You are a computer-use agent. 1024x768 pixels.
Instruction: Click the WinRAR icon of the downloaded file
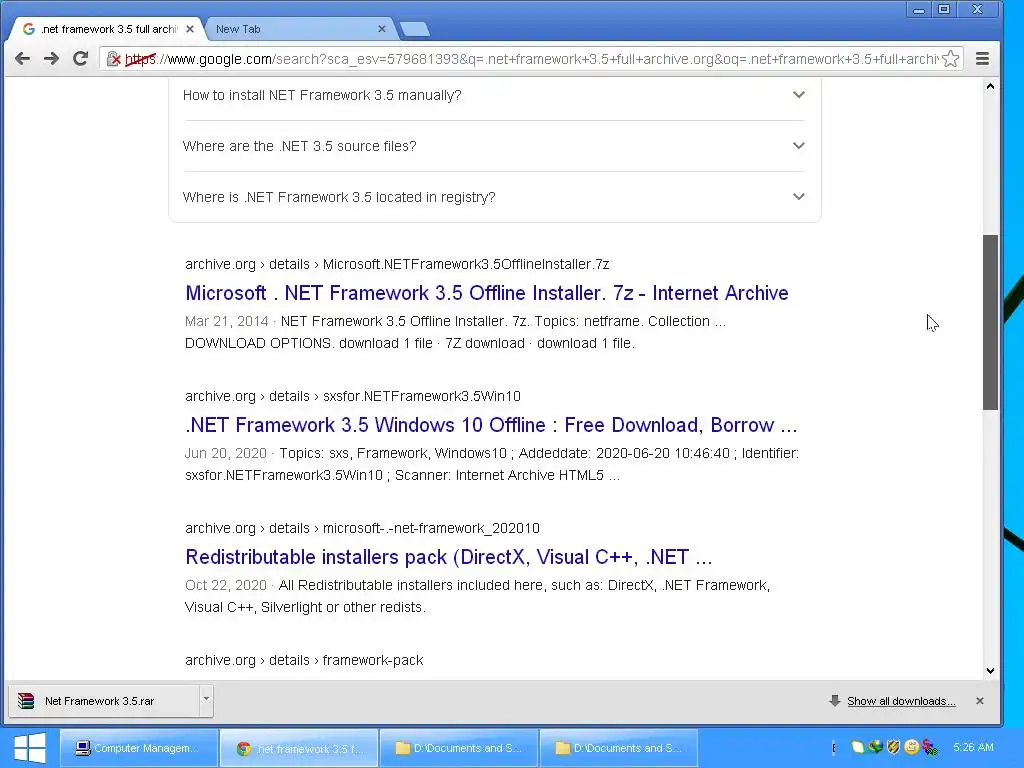26,701
